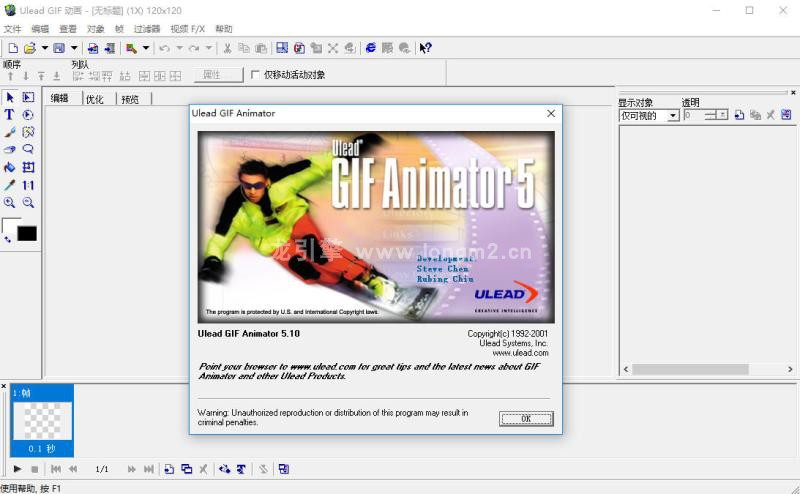The image size is (800, 494).
Task: Select the Eyedropper tool
Action: (x=10, y=185)
